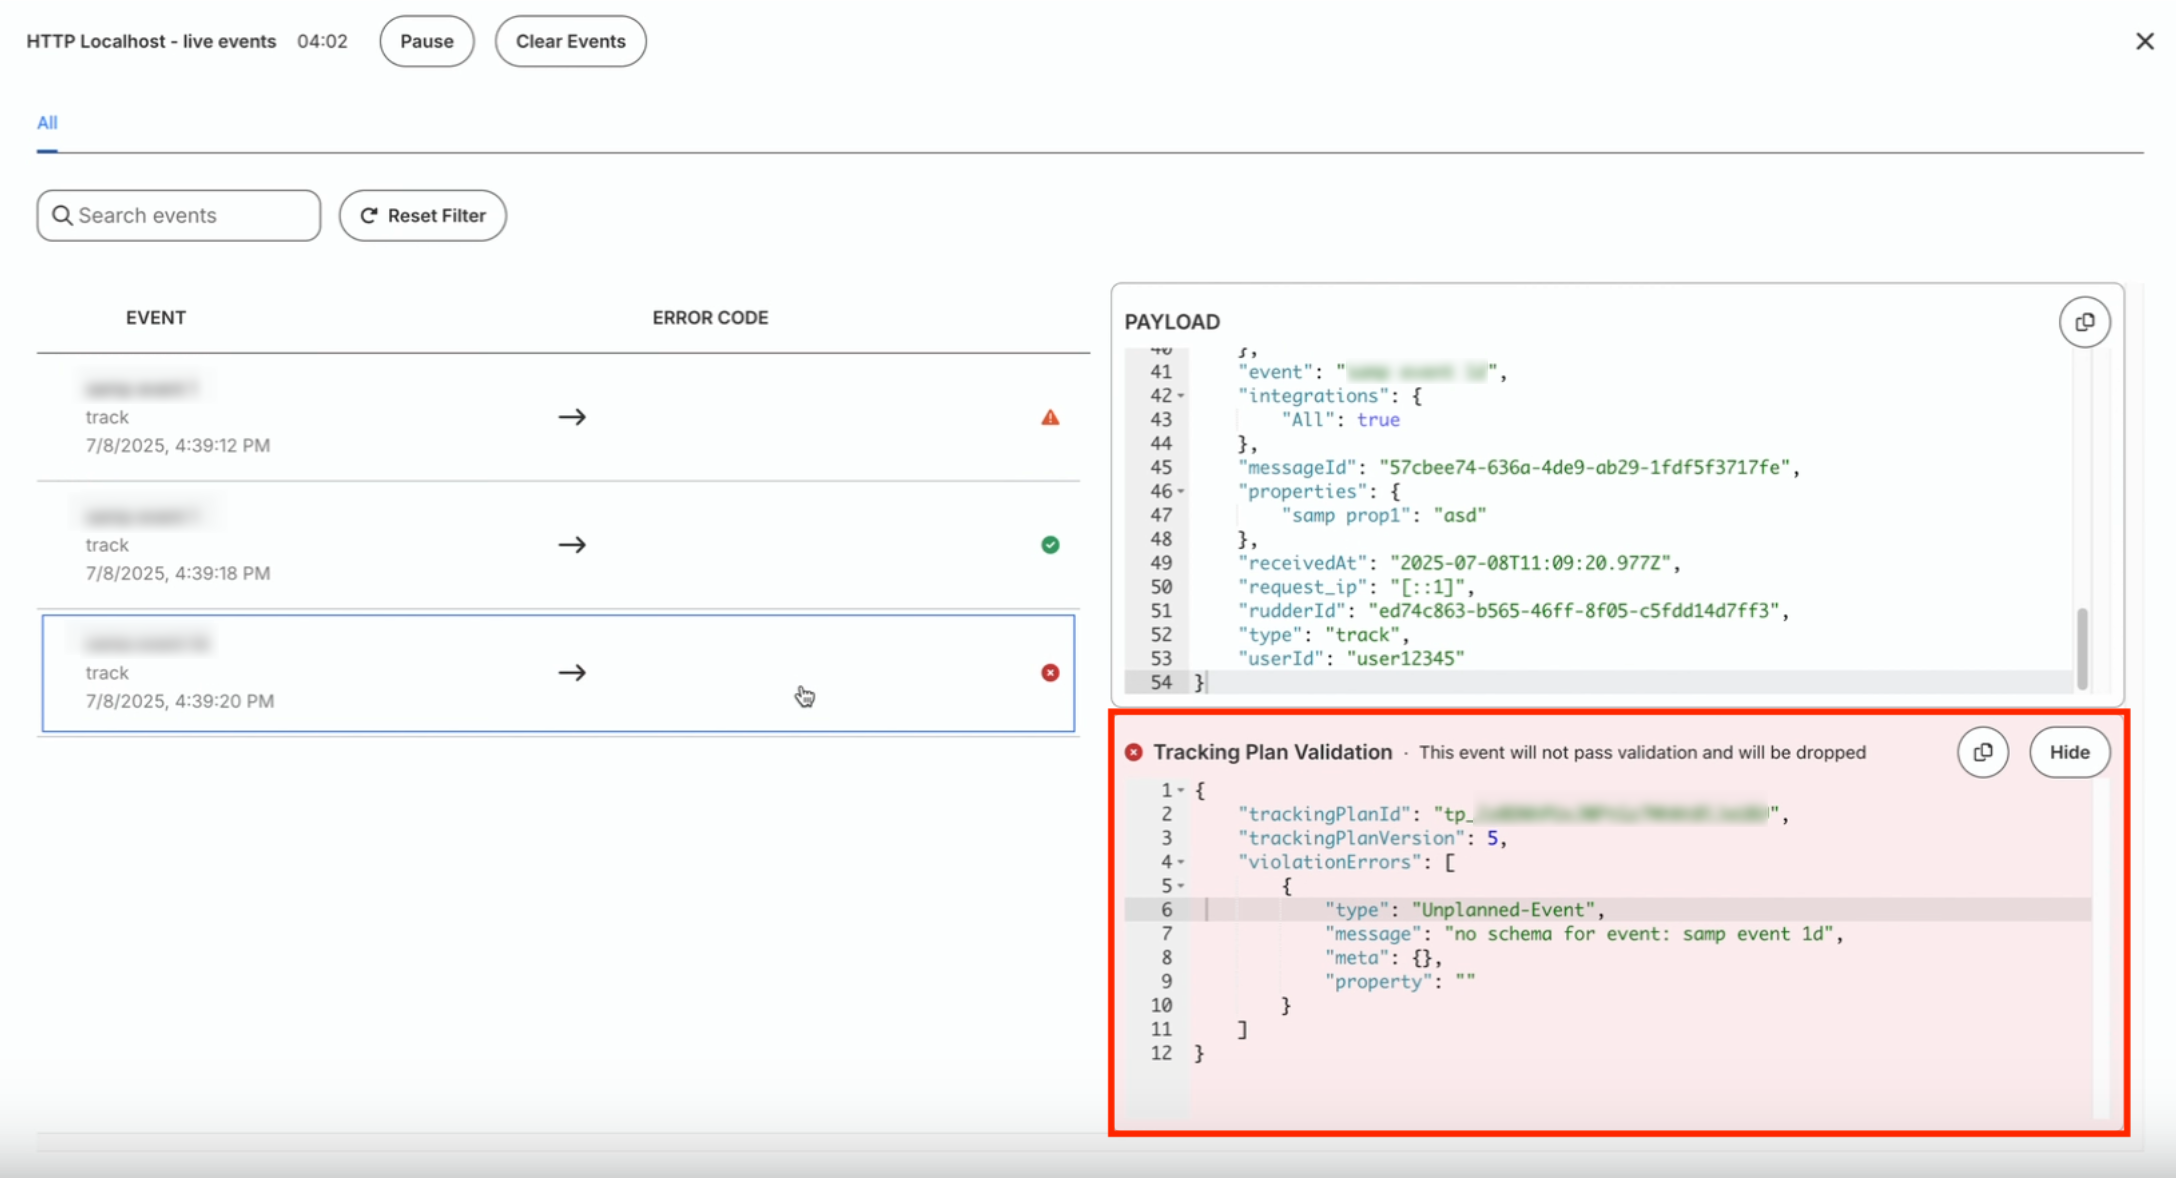Focus the Search events input field
Screen dimensions: 2176x1178
point(179,215)
